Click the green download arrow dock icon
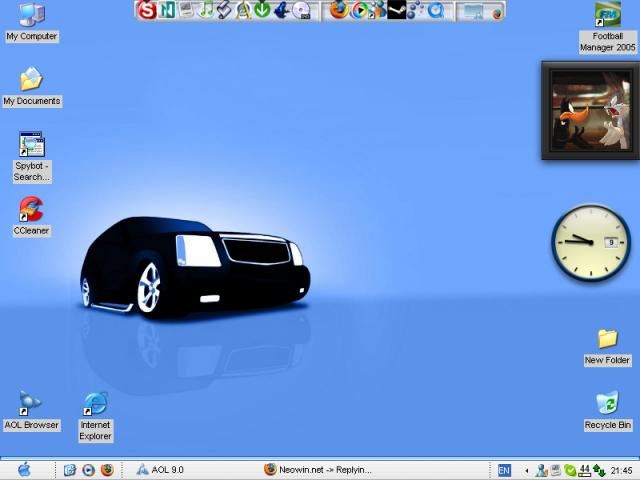The image size is (640, 480). pyautogui.click(x=262, y=10)
